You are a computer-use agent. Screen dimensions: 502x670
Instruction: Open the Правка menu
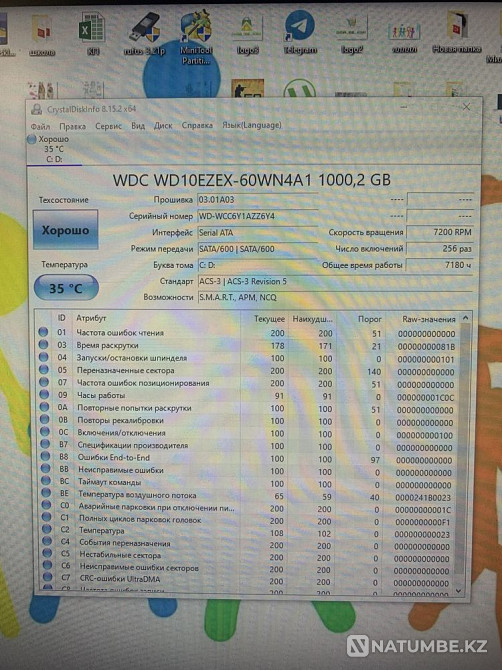[72, 126]
